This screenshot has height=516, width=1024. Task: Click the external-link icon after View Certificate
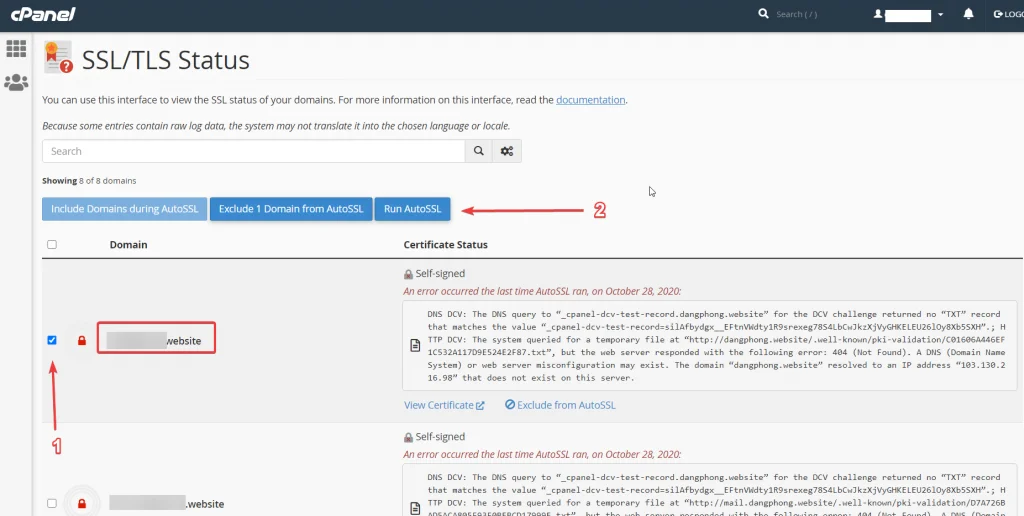(x=480, y=406)
